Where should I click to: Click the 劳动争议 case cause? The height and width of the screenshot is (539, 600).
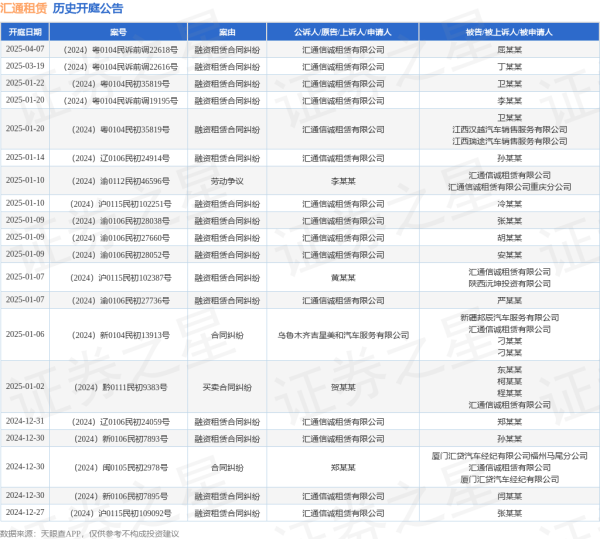227,181
